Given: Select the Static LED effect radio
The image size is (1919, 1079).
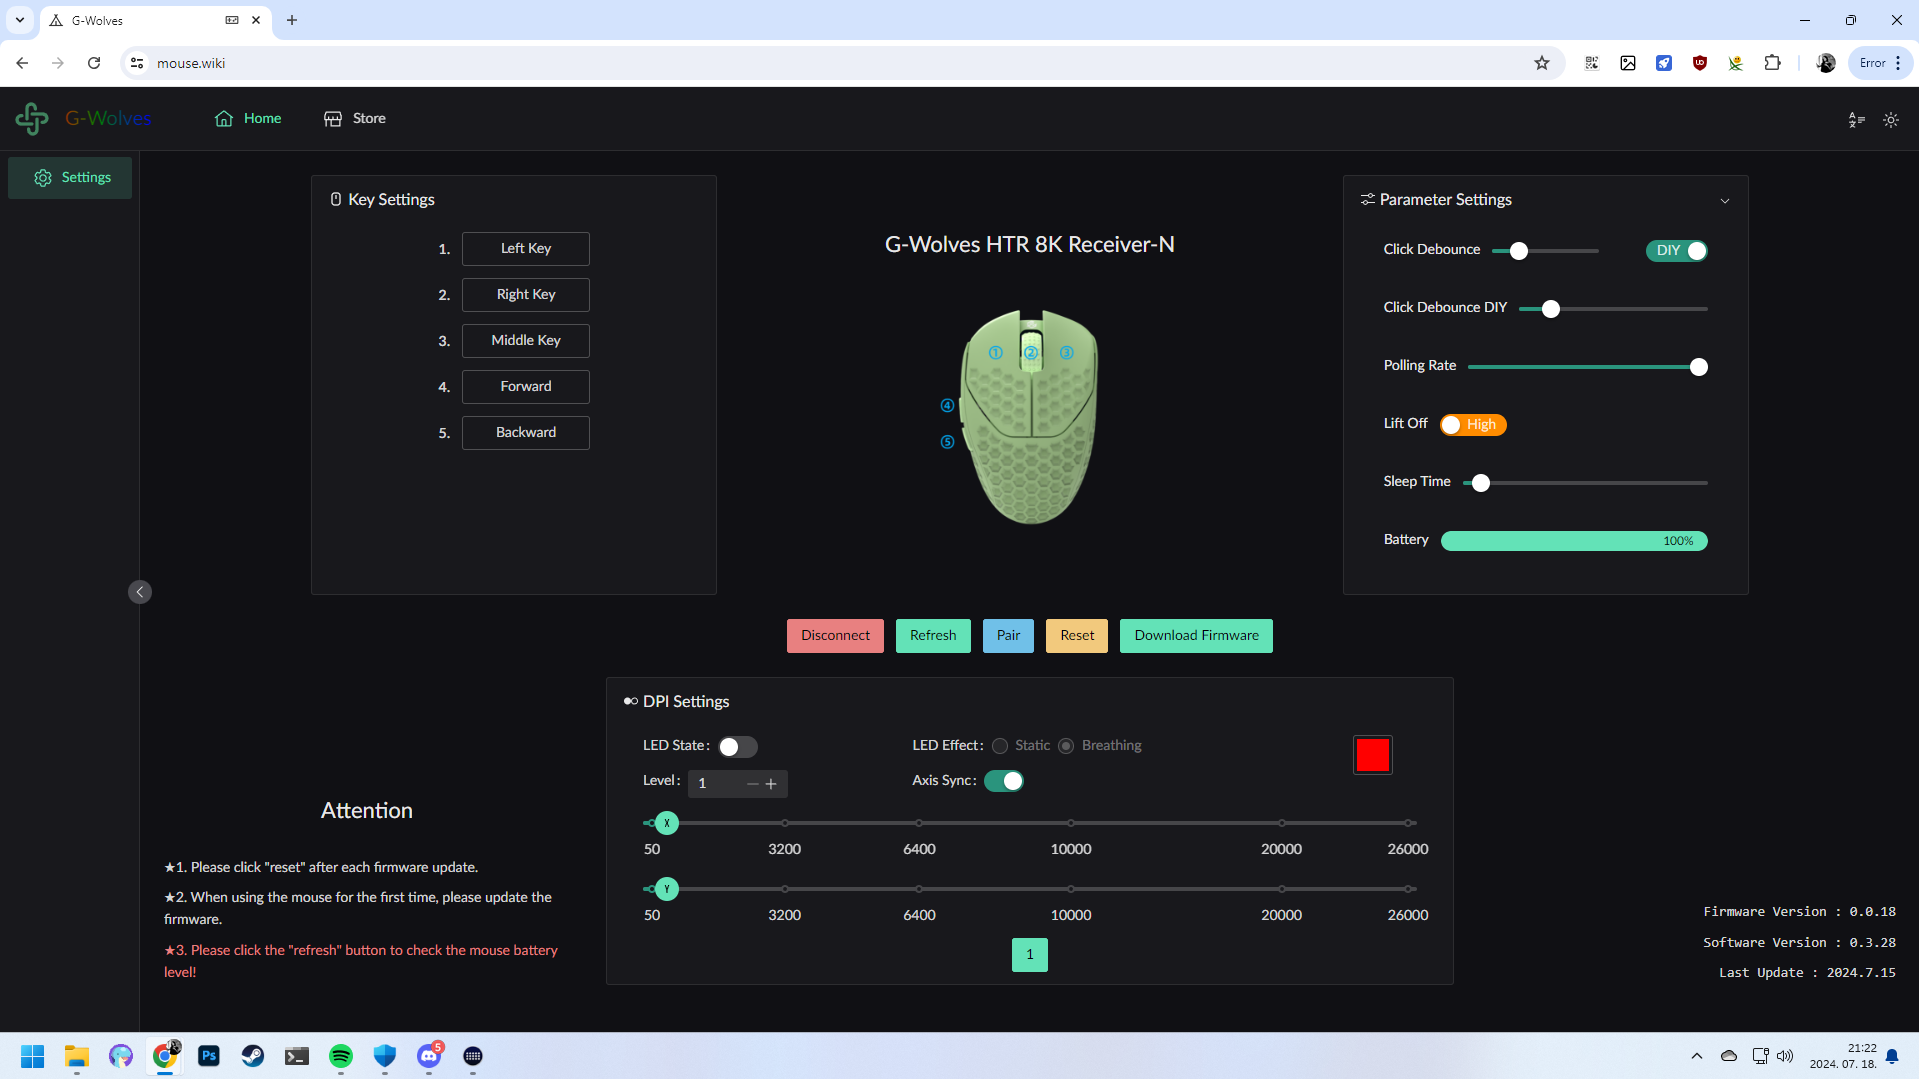Looking at the screenshot, I should (x=1000, y=746).
